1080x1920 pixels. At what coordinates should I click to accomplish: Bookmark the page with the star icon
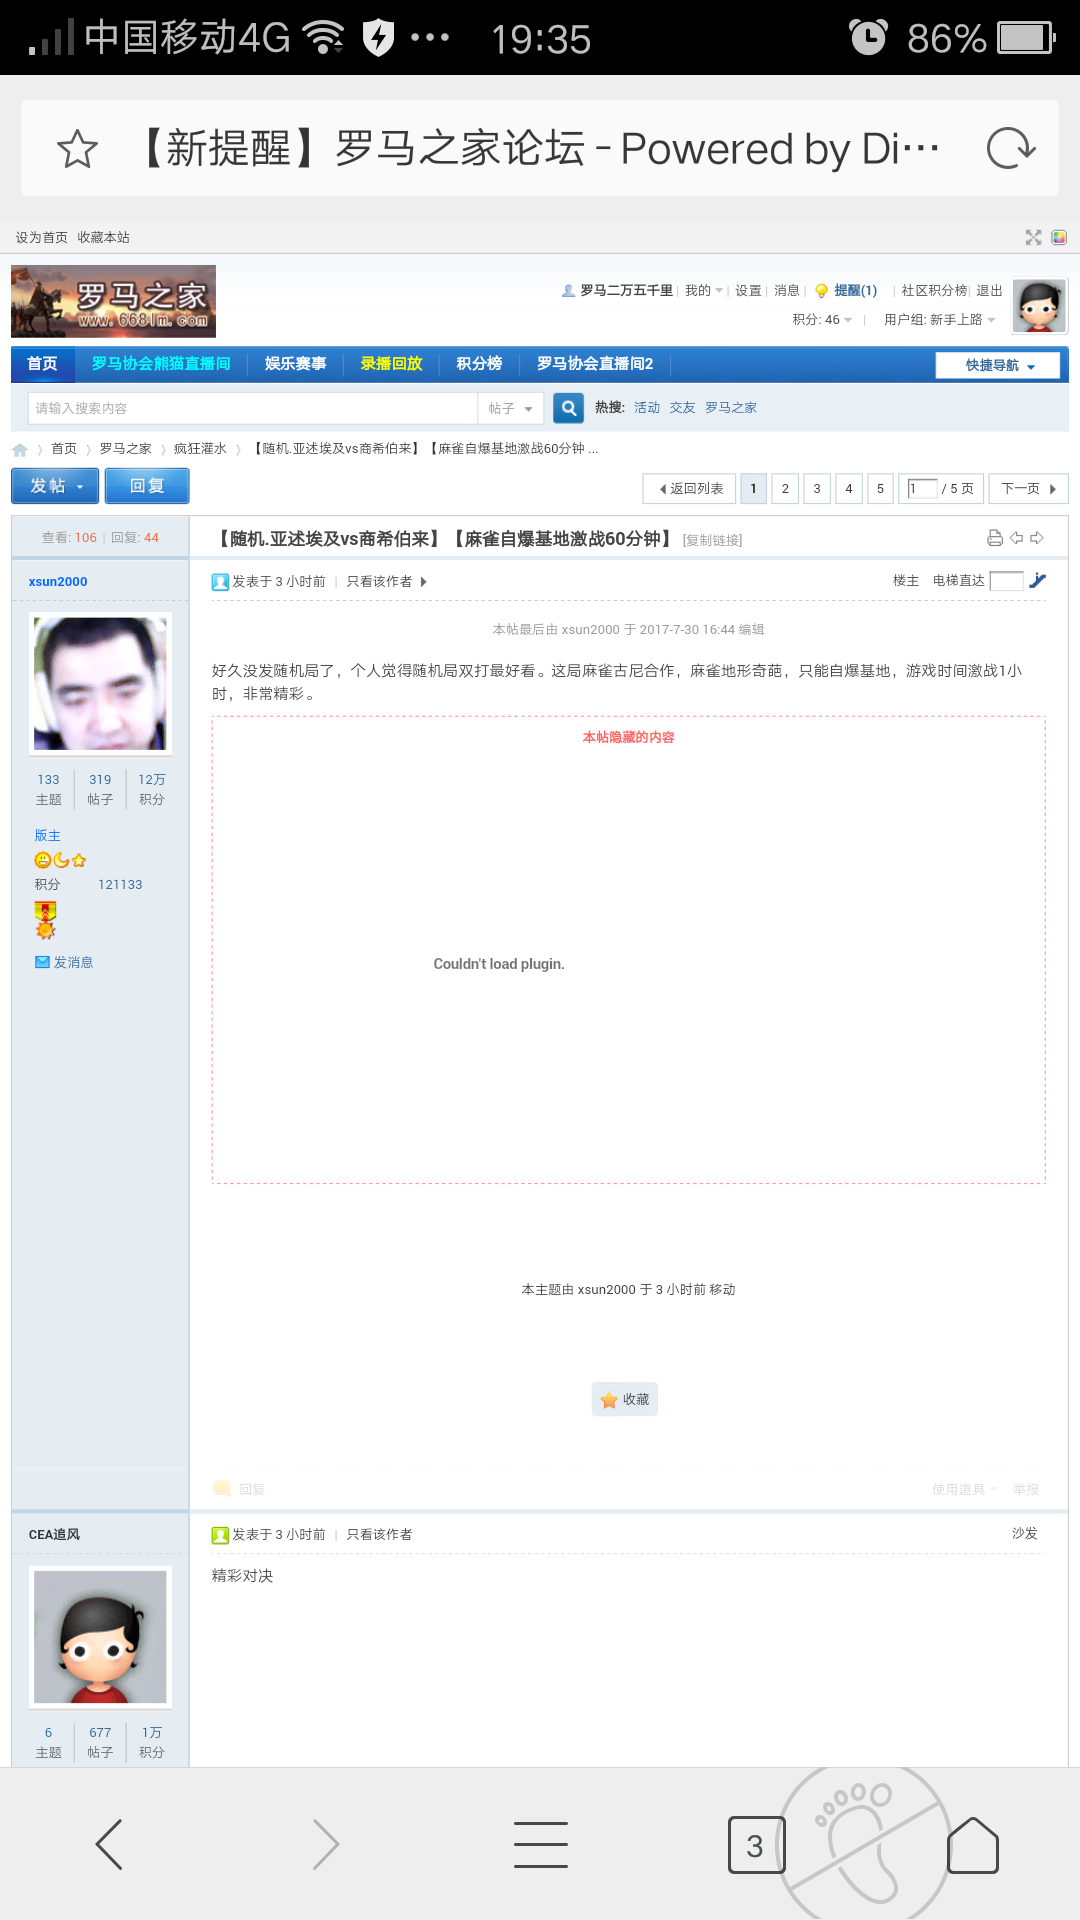[77, 149]
